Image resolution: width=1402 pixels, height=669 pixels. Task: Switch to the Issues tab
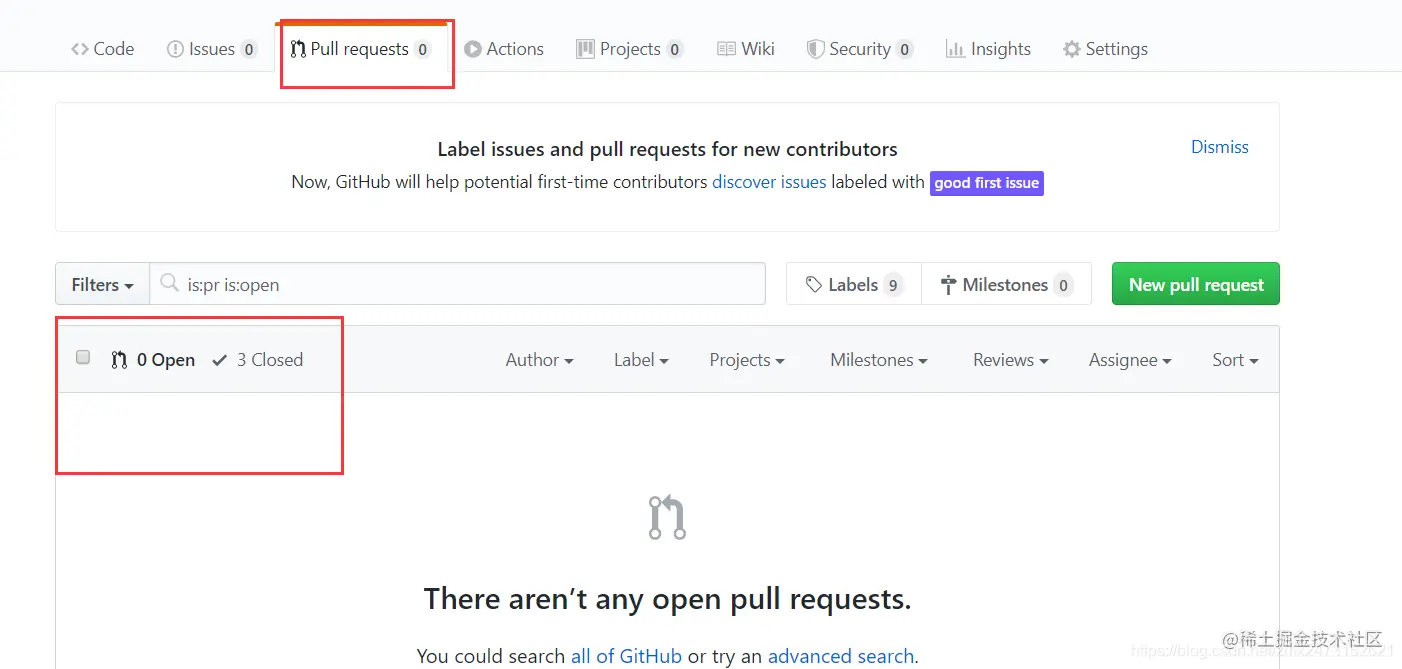pyautogui.click(x=212, y=49)
